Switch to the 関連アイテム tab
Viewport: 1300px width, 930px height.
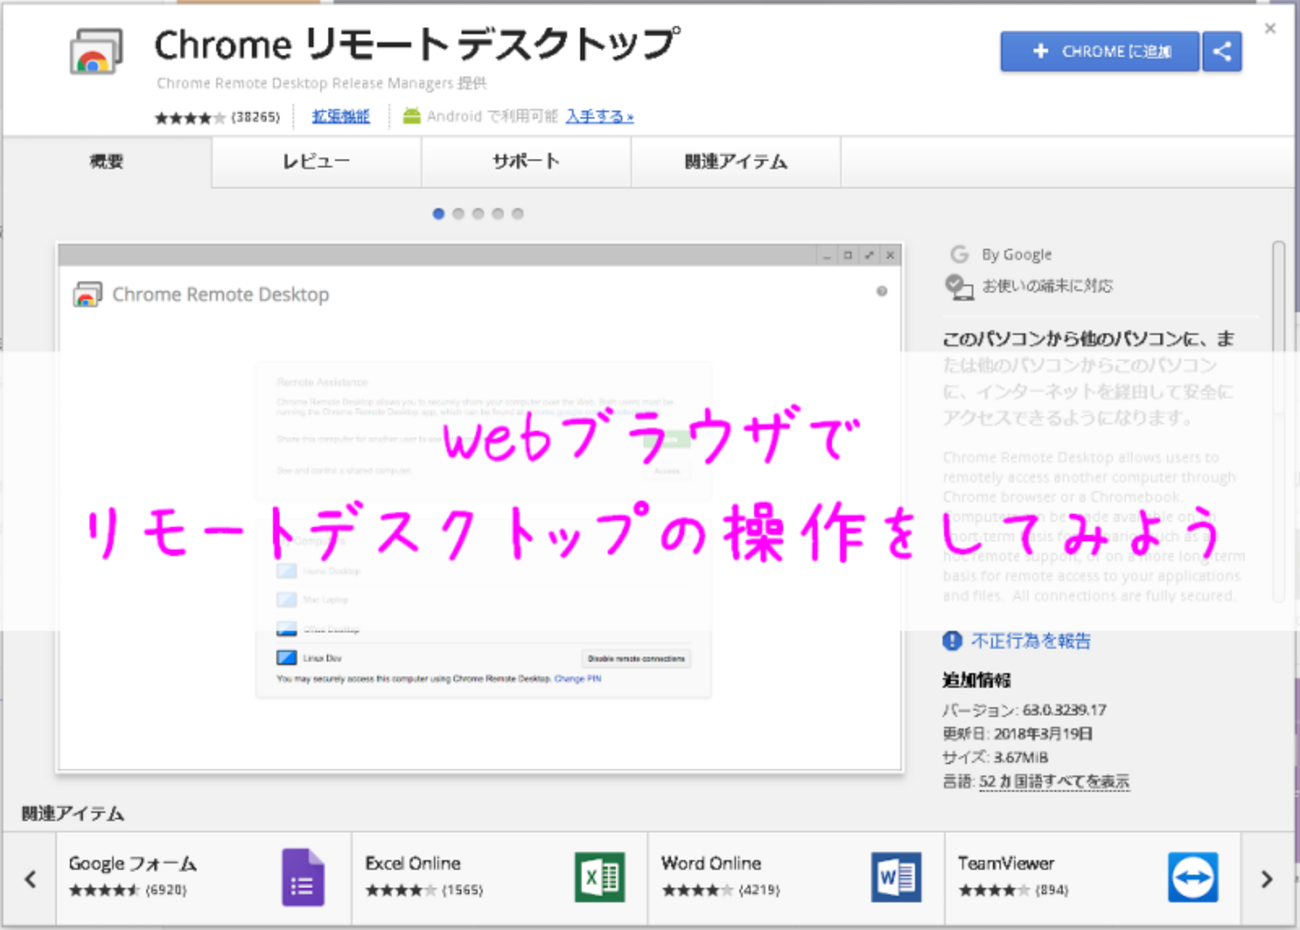click(736, 162)
